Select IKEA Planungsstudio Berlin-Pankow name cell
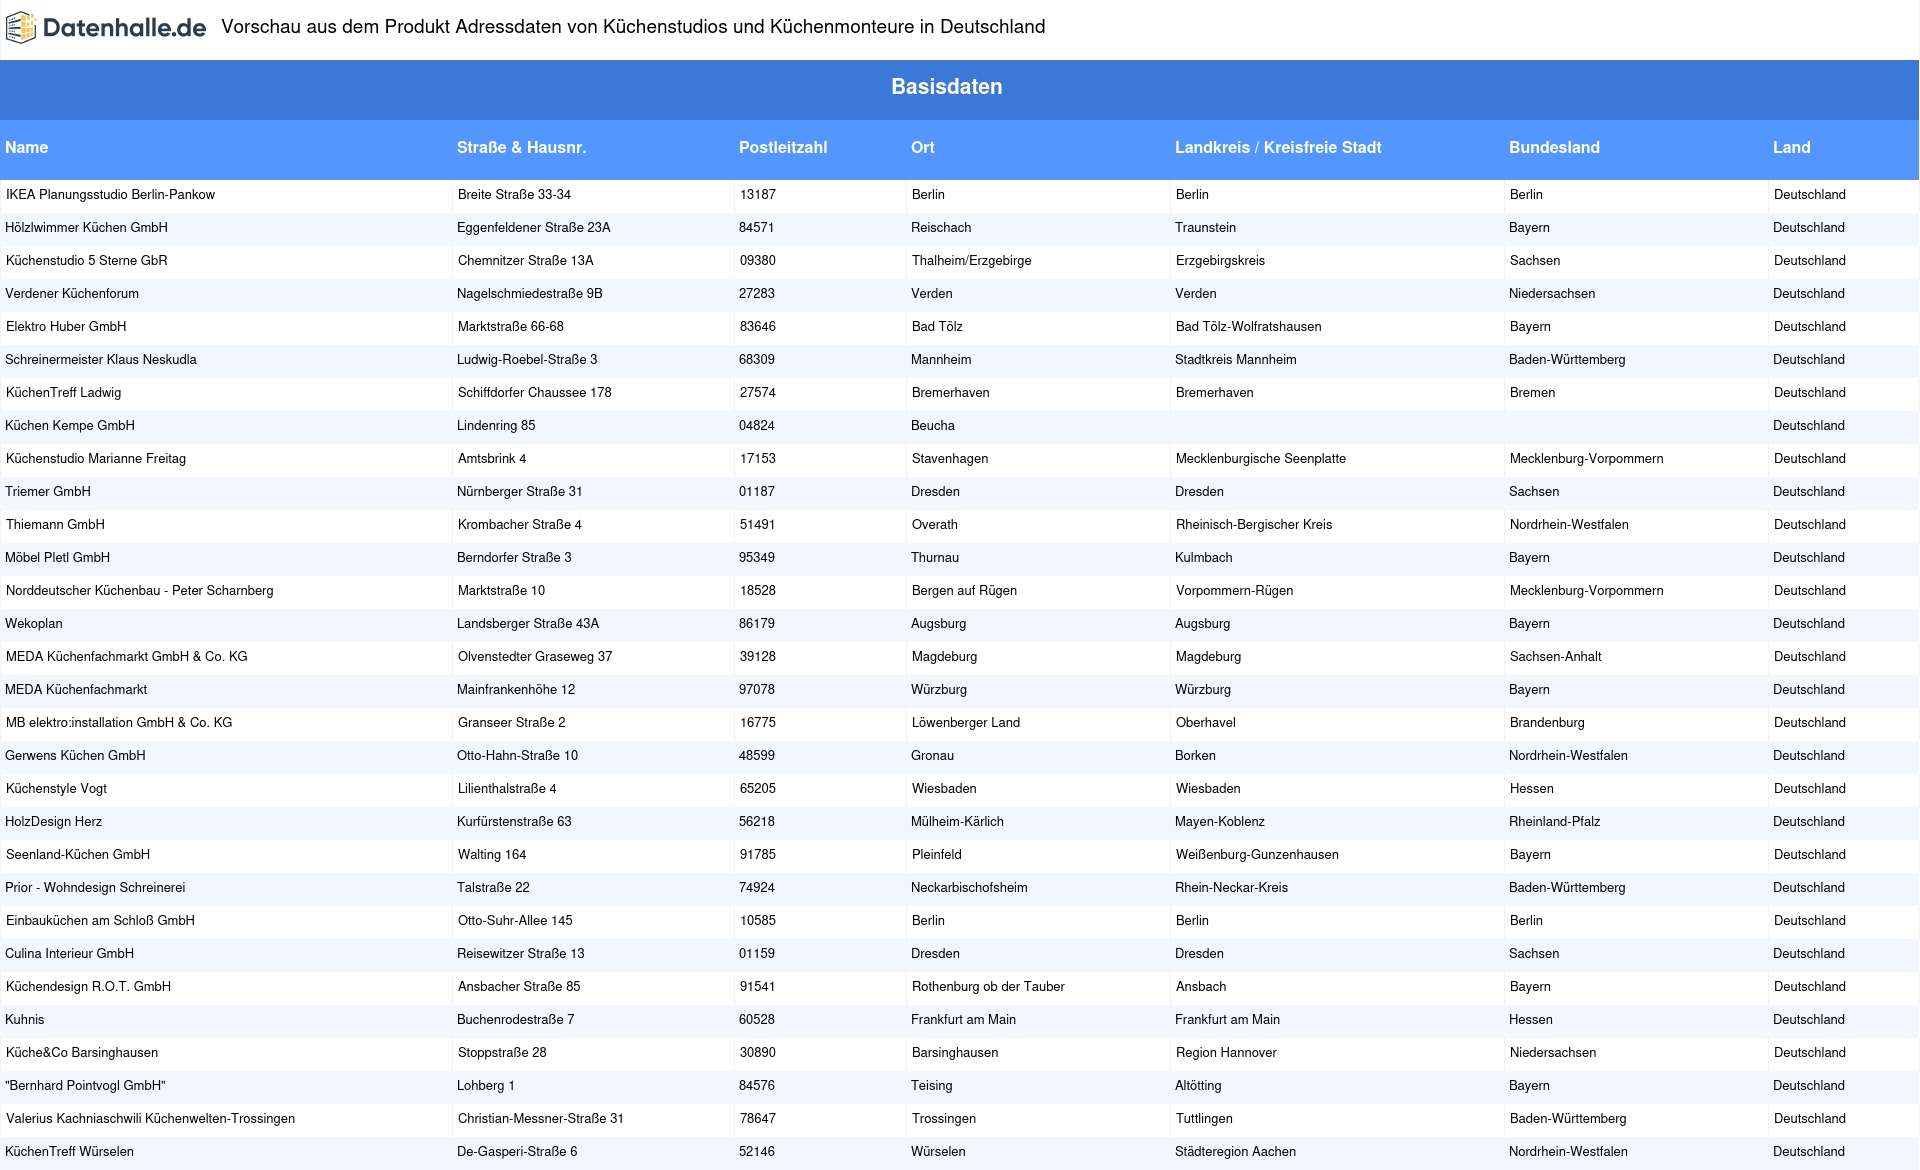The image size is (1920, 1170). pyautogui.click(x=110, y=195)
